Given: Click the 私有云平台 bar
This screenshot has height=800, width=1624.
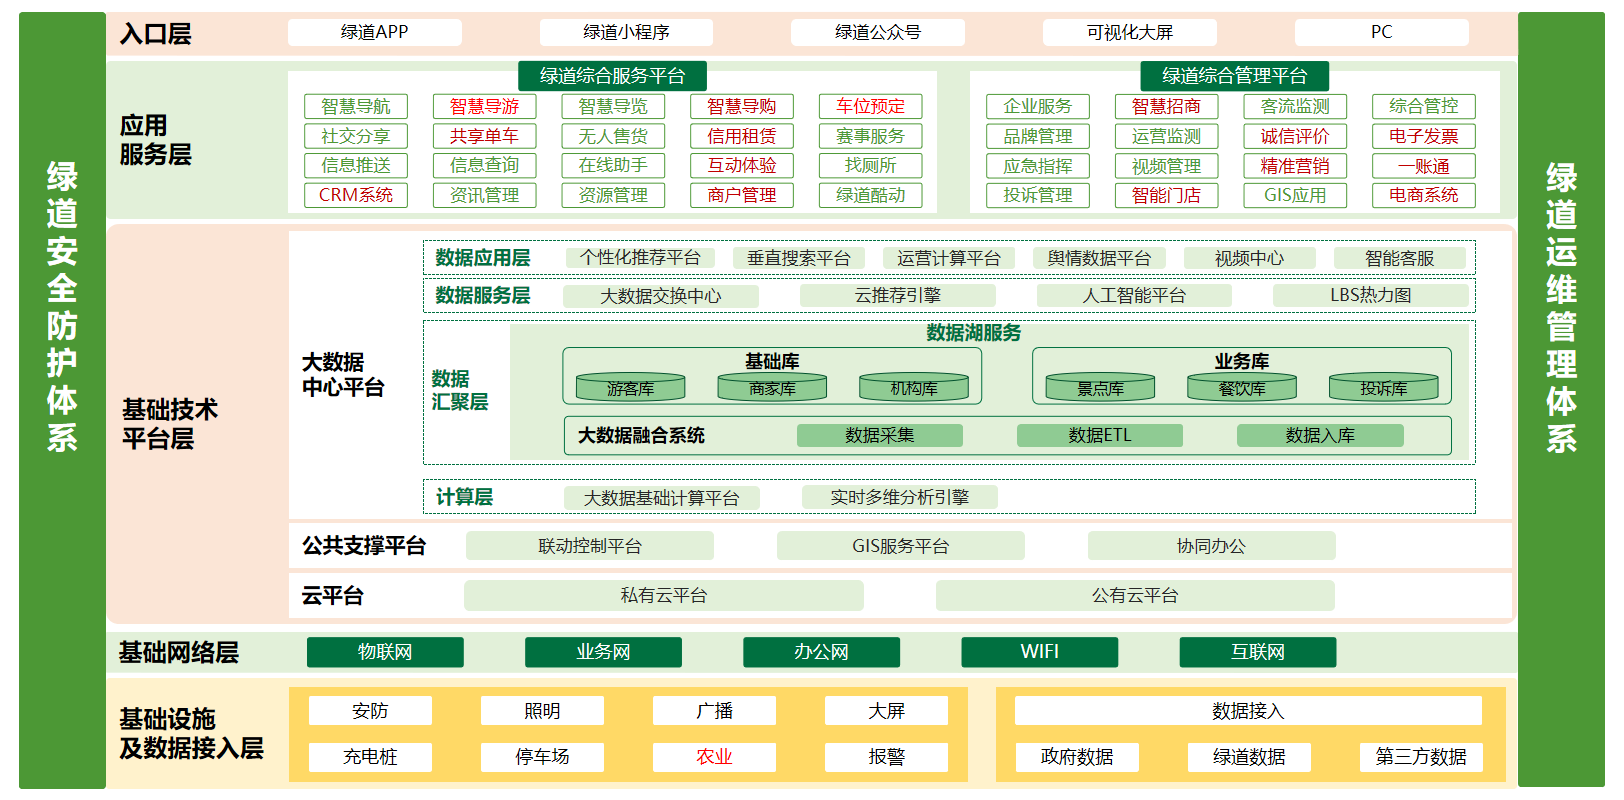Looking at the screenshot, I should (663, 596).
